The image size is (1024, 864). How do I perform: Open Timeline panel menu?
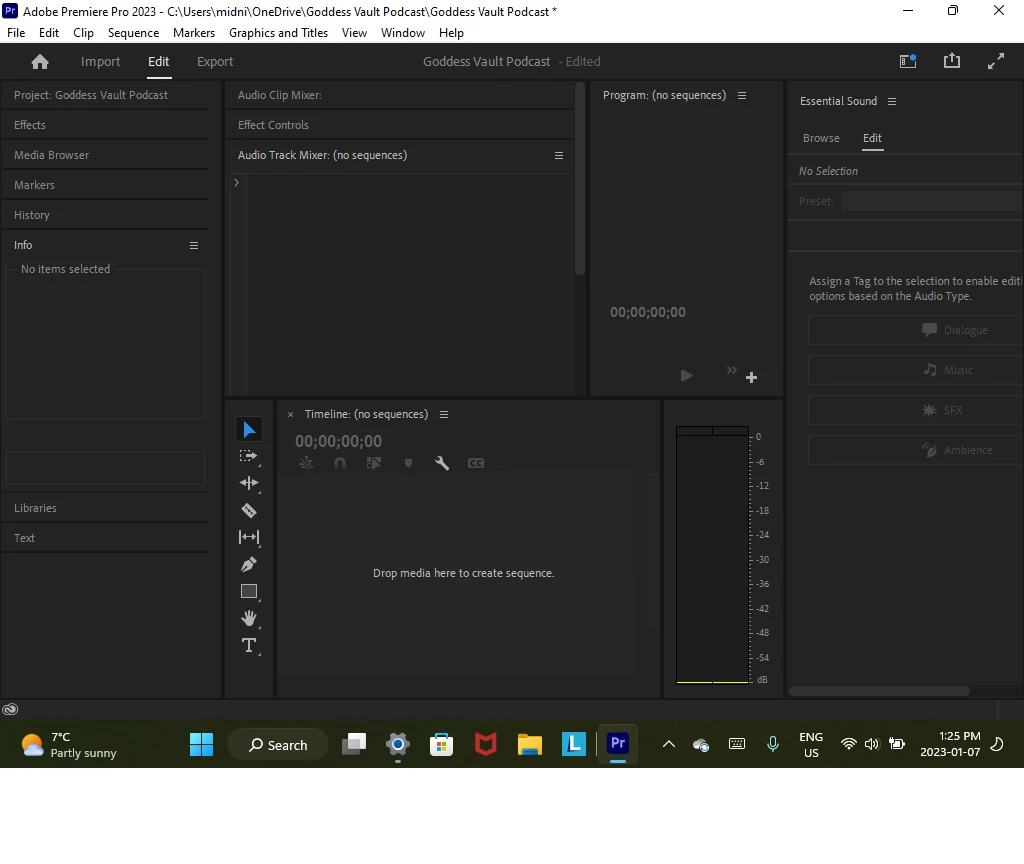tap(444, 415)
